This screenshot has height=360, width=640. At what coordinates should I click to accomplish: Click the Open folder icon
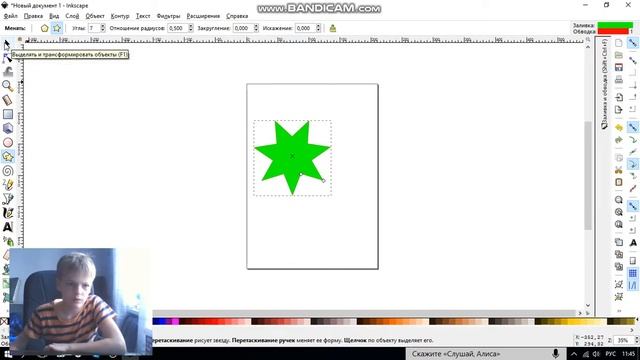tap(619, 55)
